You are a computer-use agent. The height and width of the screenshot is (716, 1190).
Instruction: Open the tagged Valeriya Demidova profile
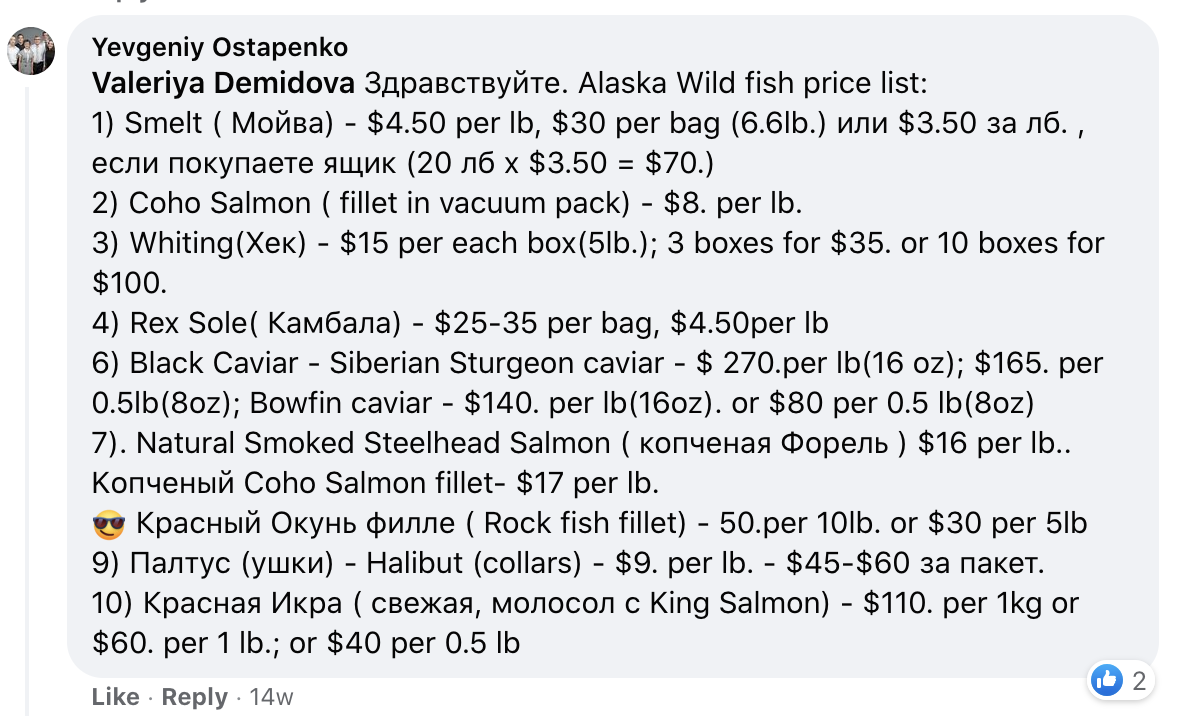(x=223, y=83)
